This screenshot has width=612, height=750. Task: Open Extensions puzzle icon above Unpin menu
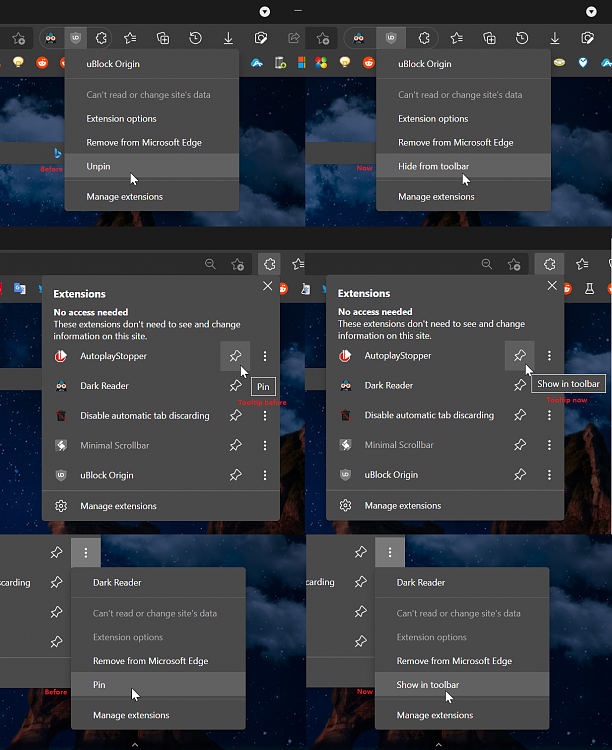(101, 38)
